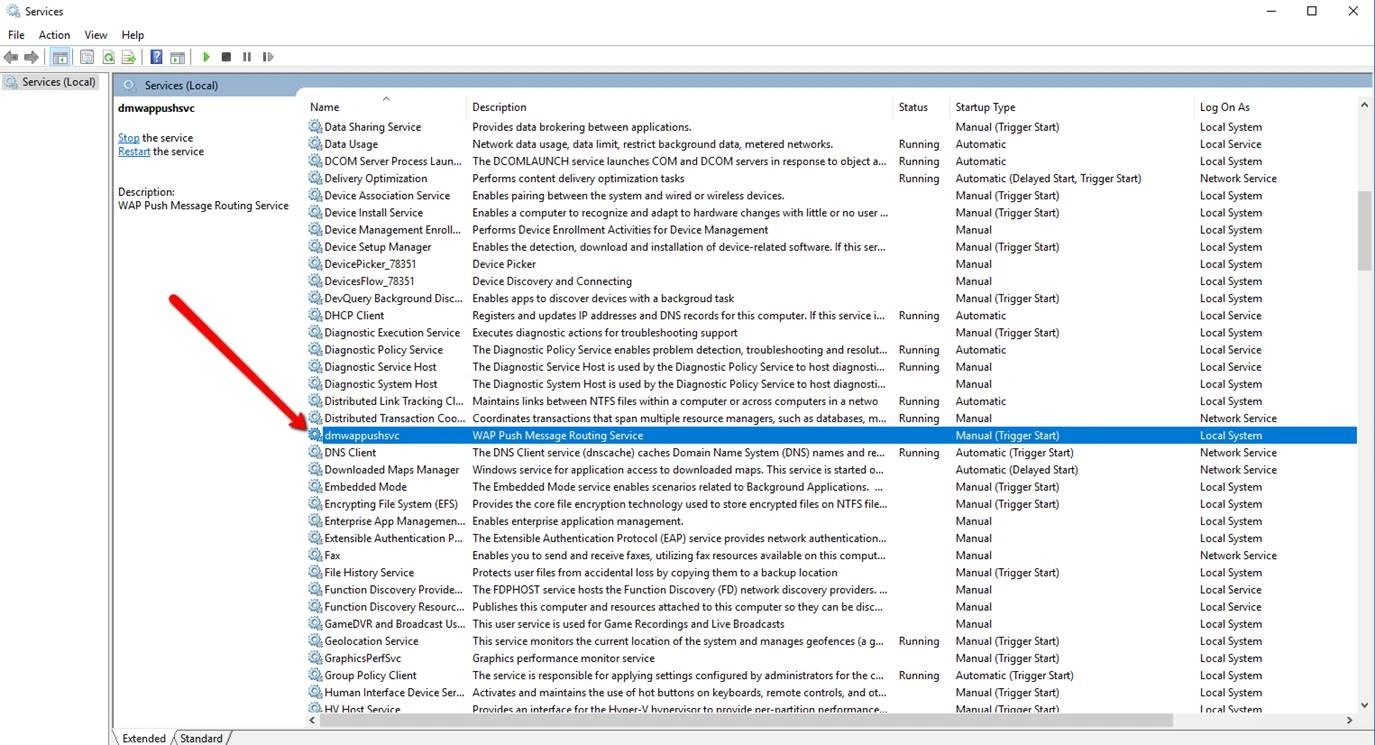Click the Properties toolbar icon
The image size is (1375, 745).
pos(87,58)
